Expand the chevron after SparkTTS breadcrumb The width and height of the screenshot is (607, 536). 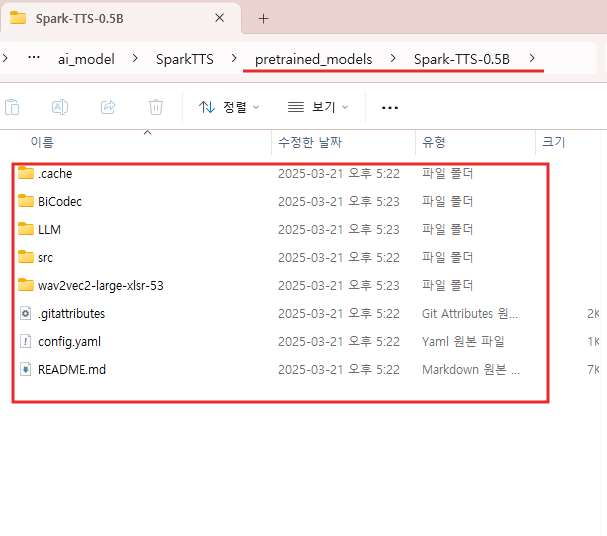point(234,58)
